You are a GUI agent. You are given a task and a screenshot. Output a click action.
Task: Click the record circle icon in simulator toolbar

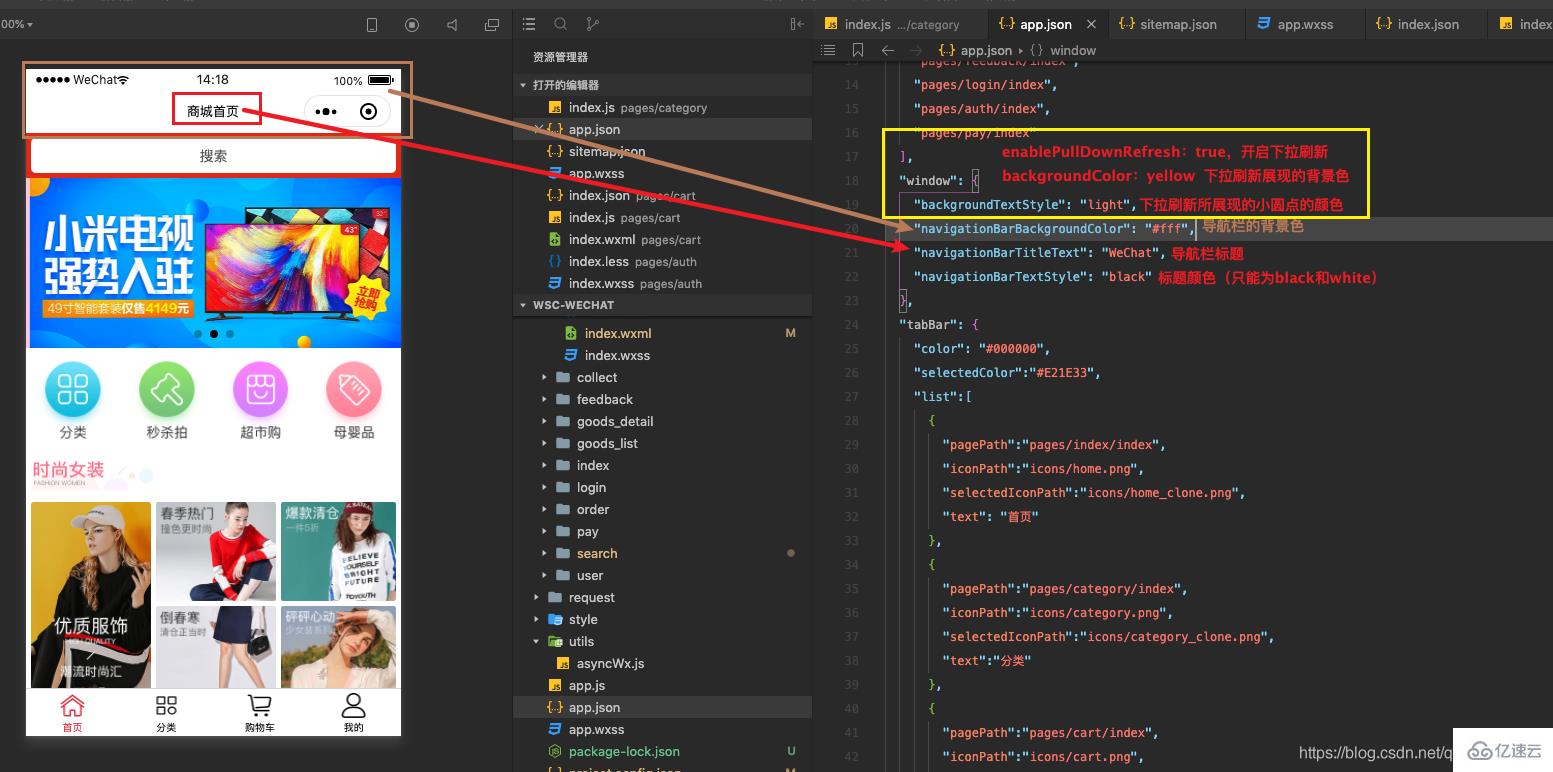click(412, 25)
